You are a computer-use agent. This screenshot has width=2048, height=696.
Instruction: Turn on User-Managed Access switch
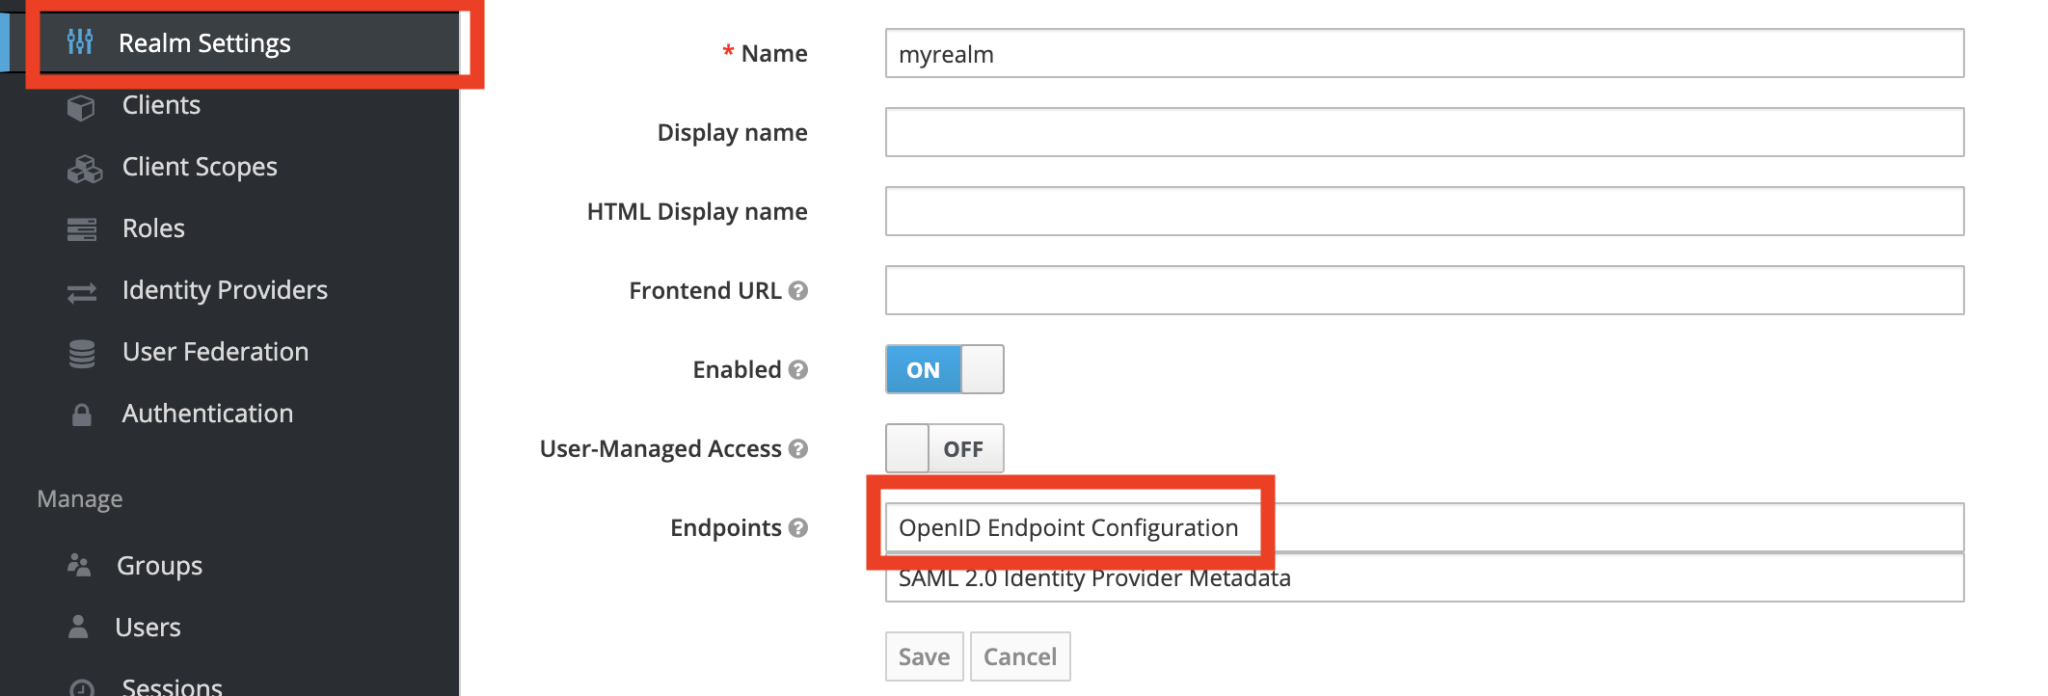click(944, 449)
